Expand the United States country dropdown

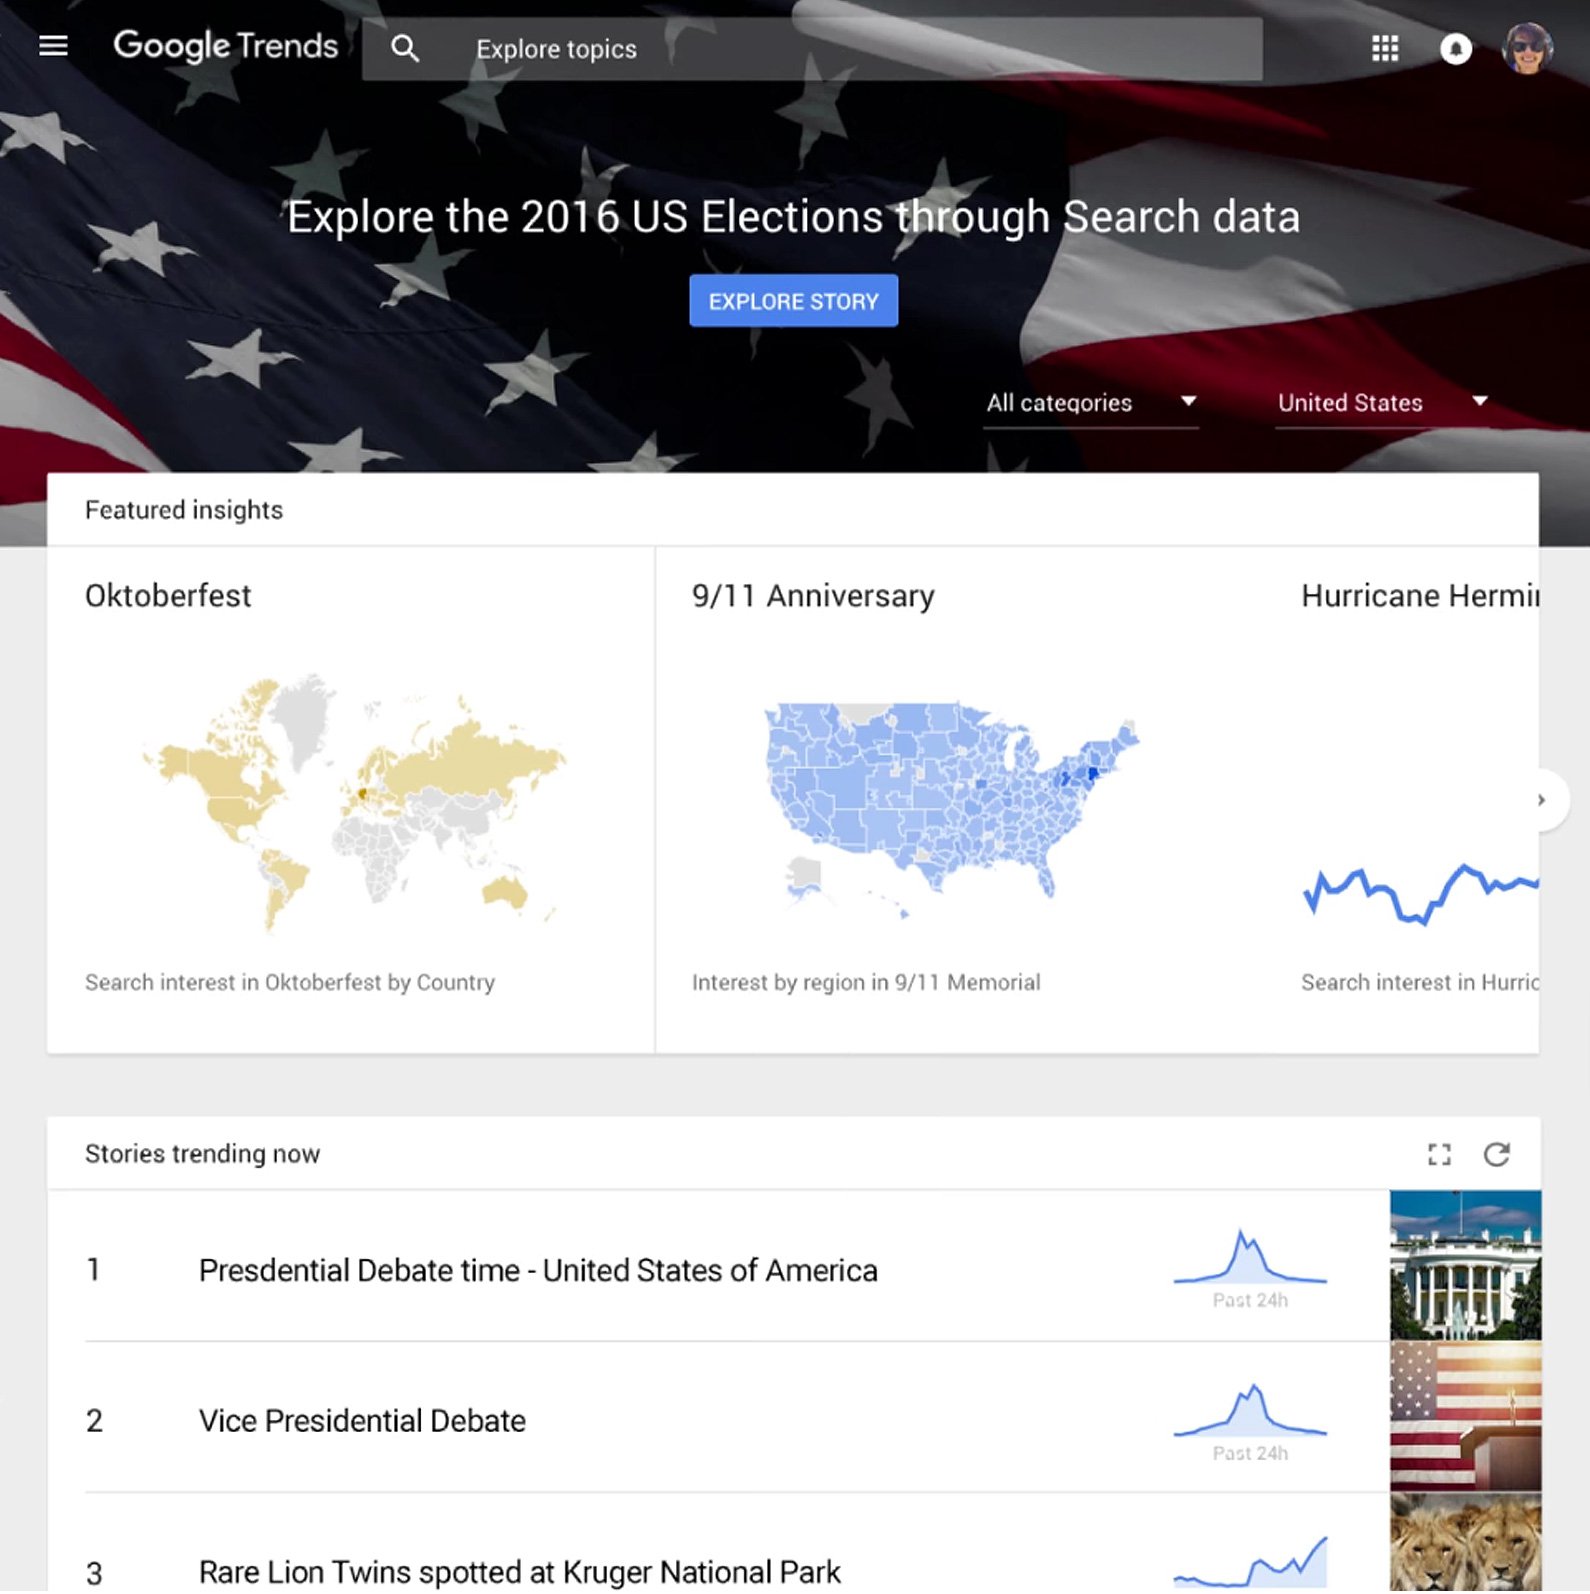coord(1382,403)
